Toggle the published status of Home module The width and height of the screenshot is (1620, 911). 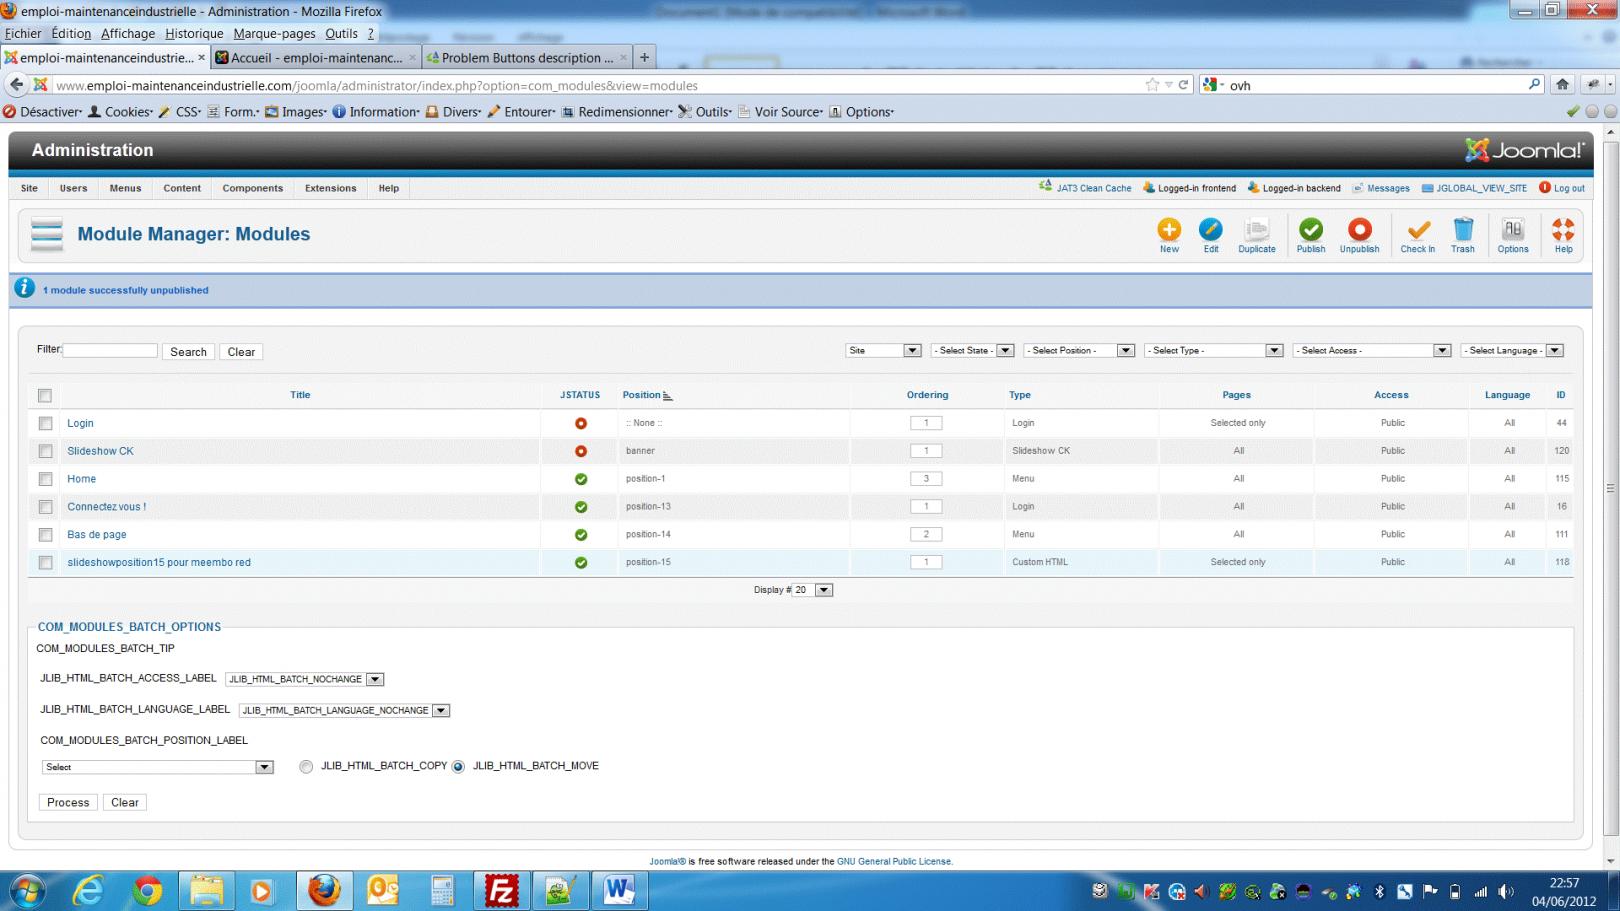point(579,478)
